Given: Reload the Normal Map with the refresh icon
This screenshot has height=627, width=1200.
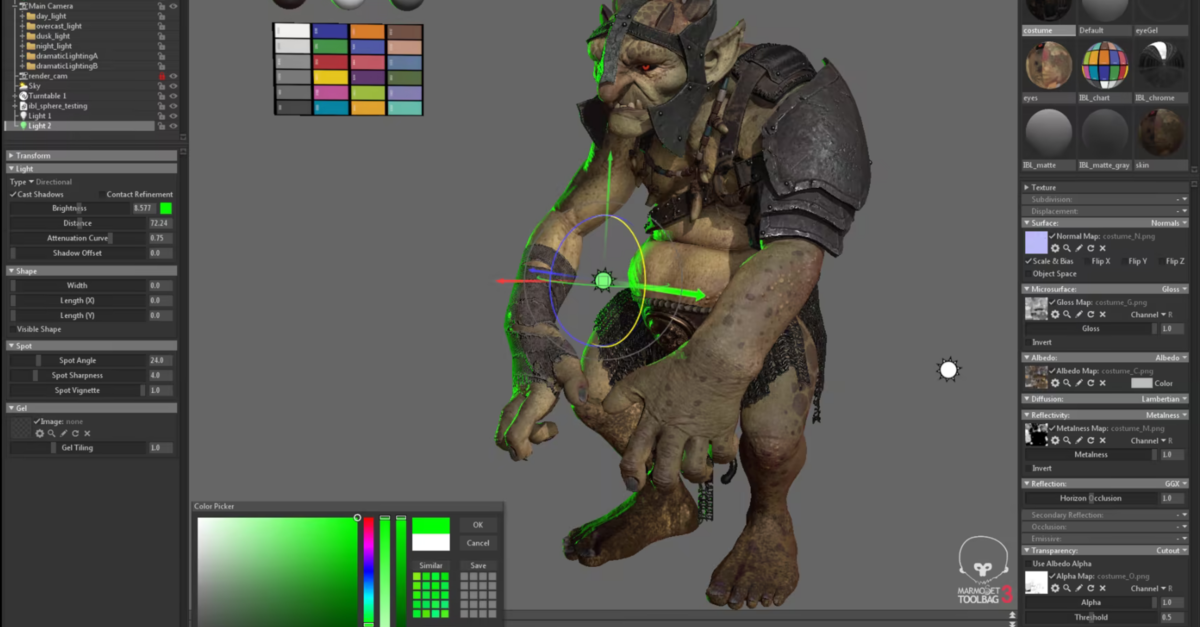Looking at the screenshot, I should [x=1090, y=248].
